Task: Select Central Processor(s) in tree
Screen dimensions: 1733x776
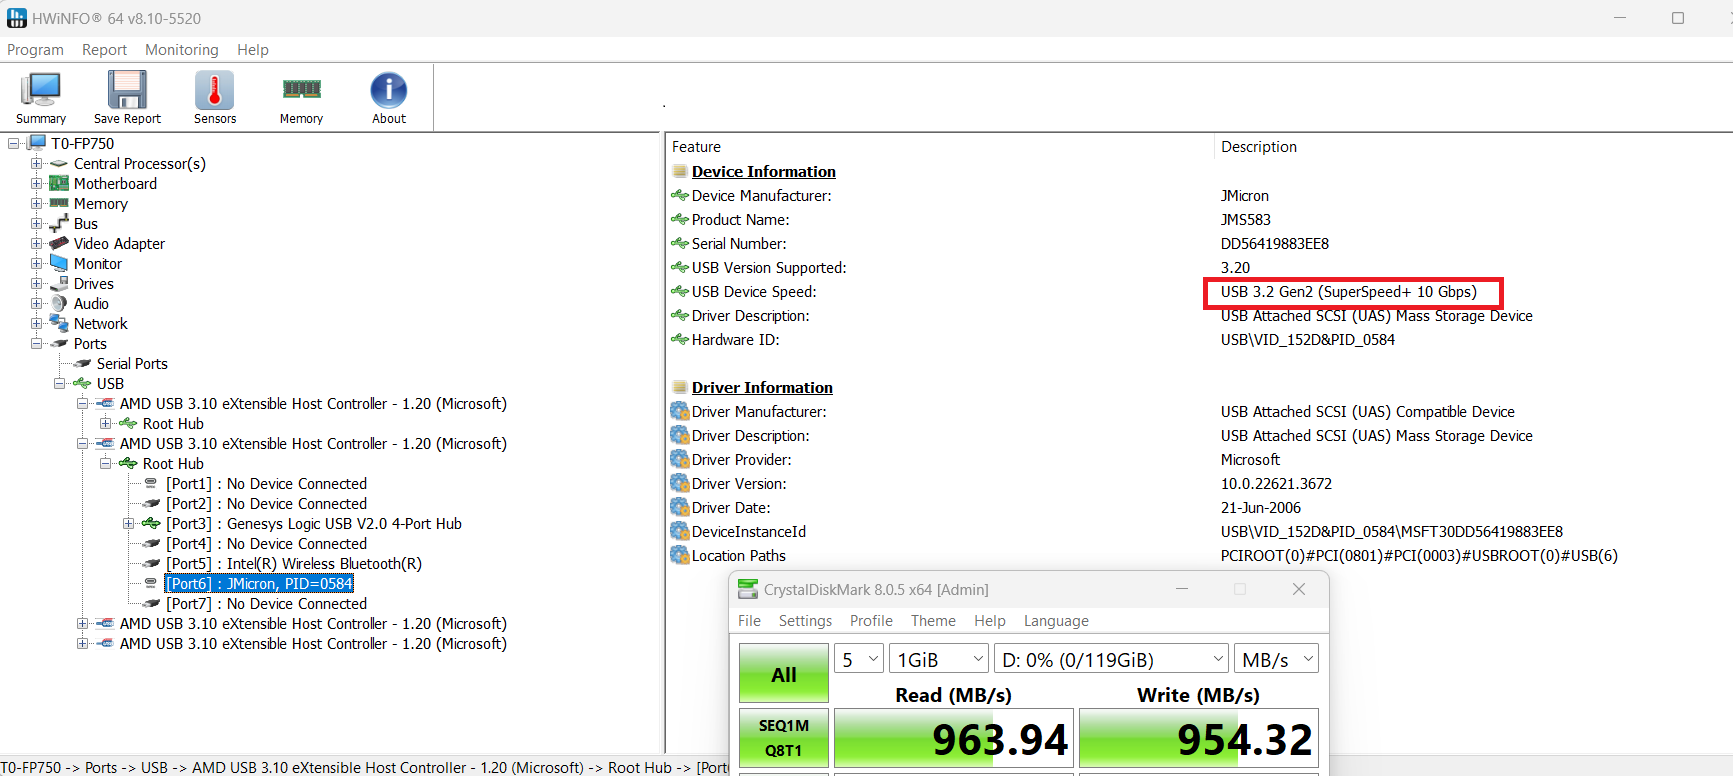Action: 140,164
